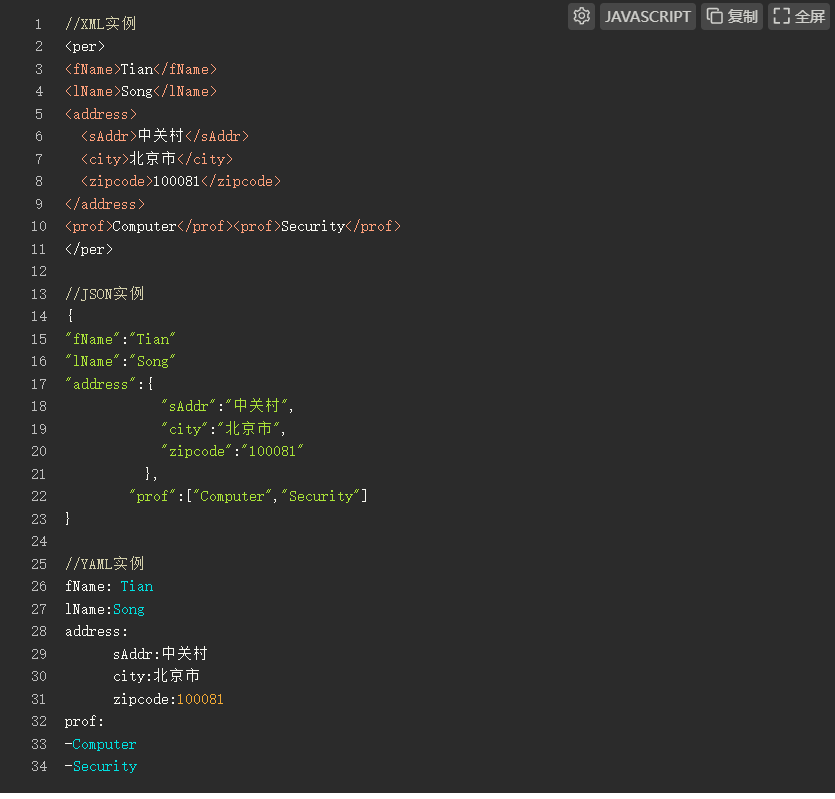The height and width of the screenshot is (799, 835).
Task: Click the YAML -Computer list item
Action: pos(101,744)
